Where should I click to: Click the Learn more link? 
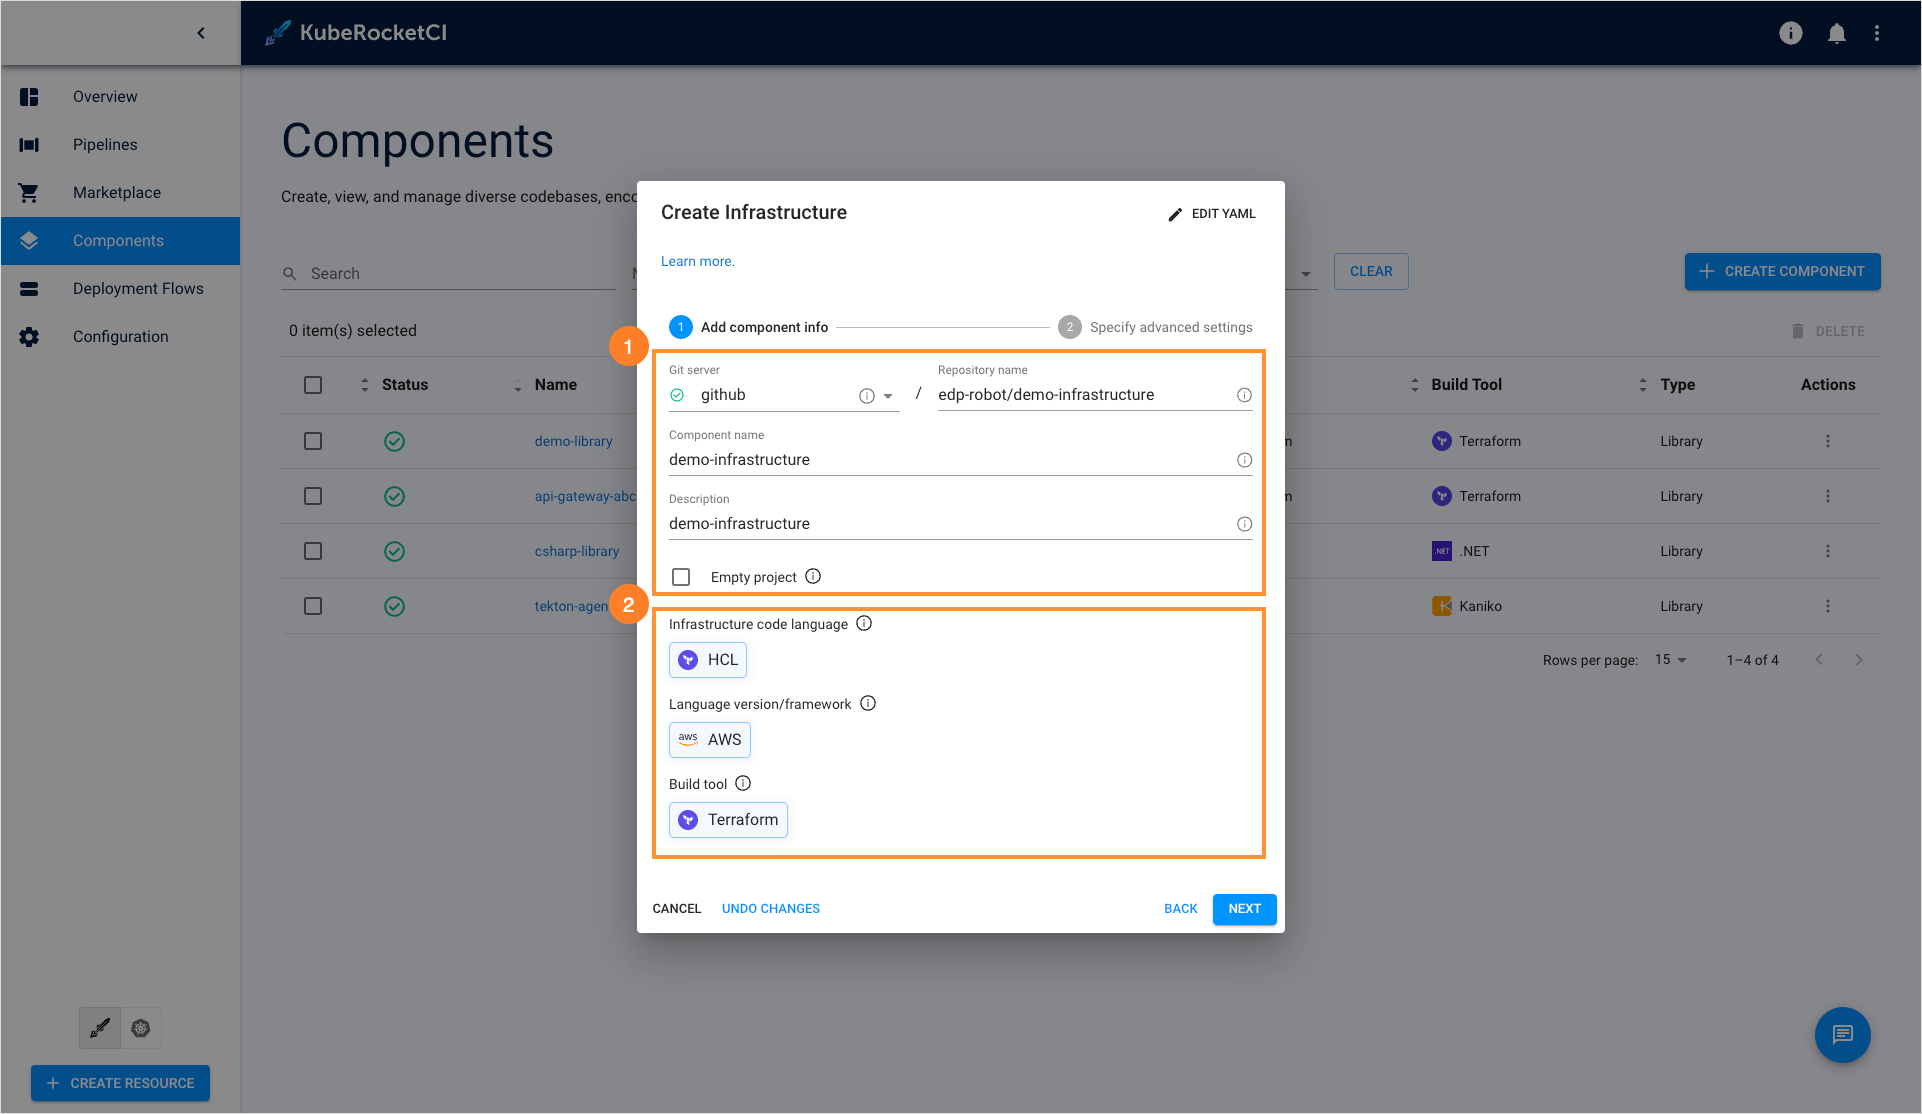pyautogui.click(x=699, y=260)
